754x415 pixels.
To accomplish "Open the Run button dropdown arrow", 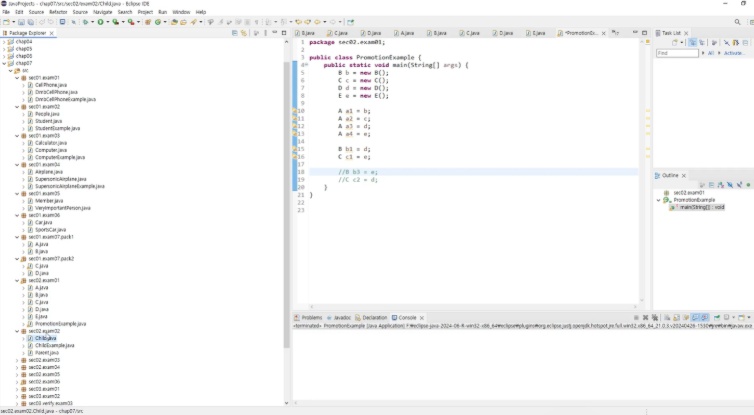I will (107, 22).
